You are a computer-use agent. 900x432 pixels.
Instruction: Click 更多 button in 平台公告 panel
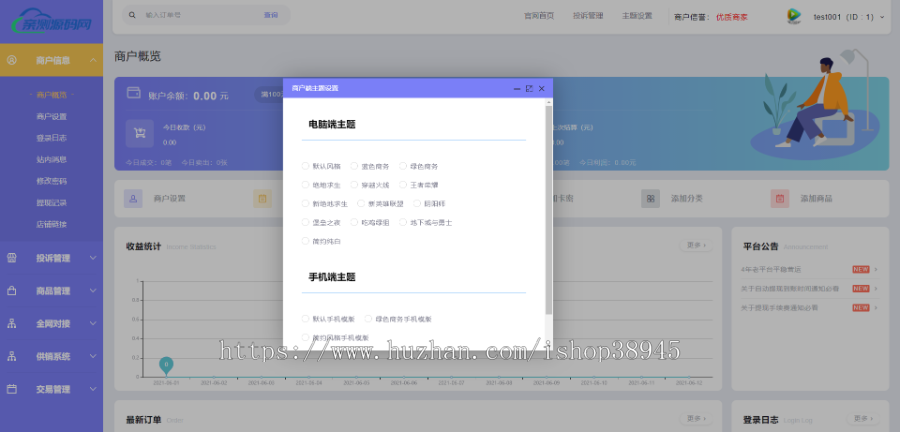click(862, 245)
